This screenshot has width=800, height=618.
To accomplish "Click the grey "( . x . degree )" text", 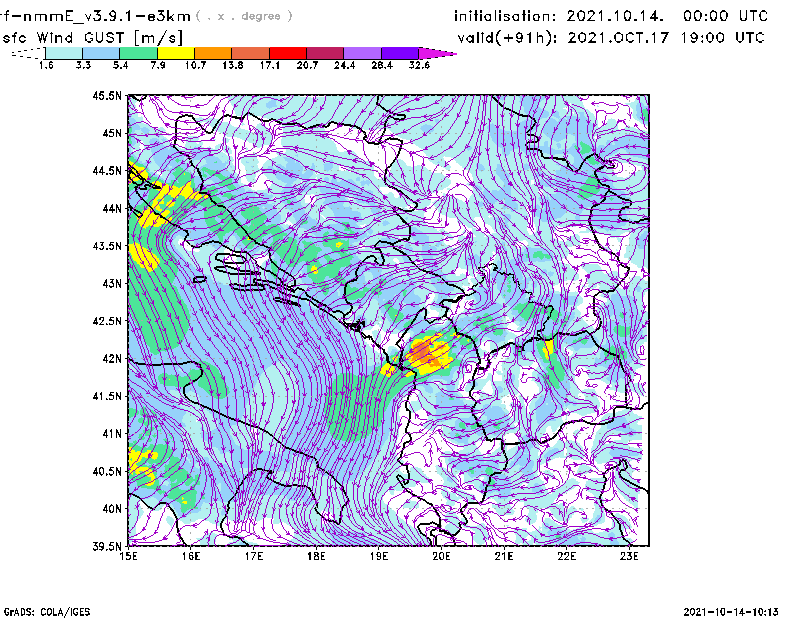I will click(244, 16).
